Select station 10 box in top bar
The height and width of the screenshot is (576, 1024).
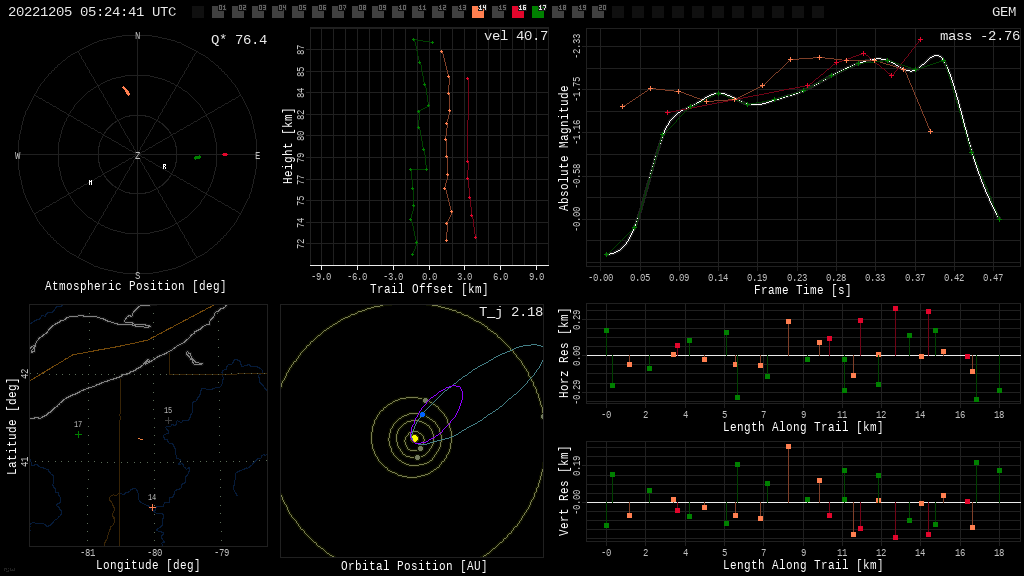(x=398, y=11)
